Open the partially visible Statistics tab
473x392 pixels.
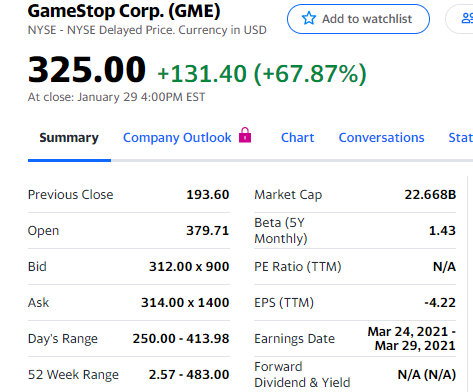pyautogui.click(x=461, y=138)
